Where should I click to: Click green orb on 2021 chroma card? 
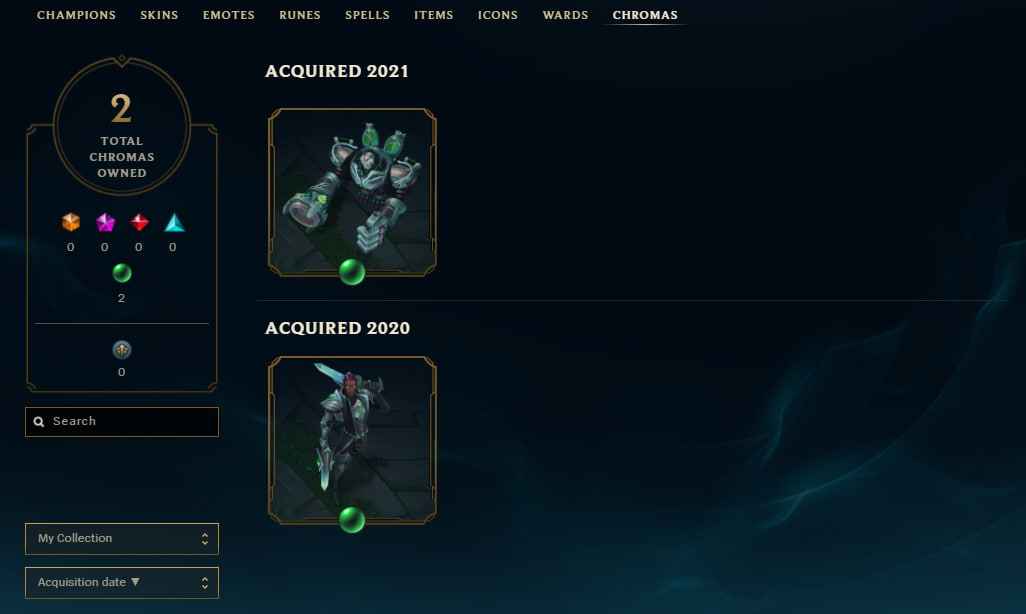(x=352, y=272)
